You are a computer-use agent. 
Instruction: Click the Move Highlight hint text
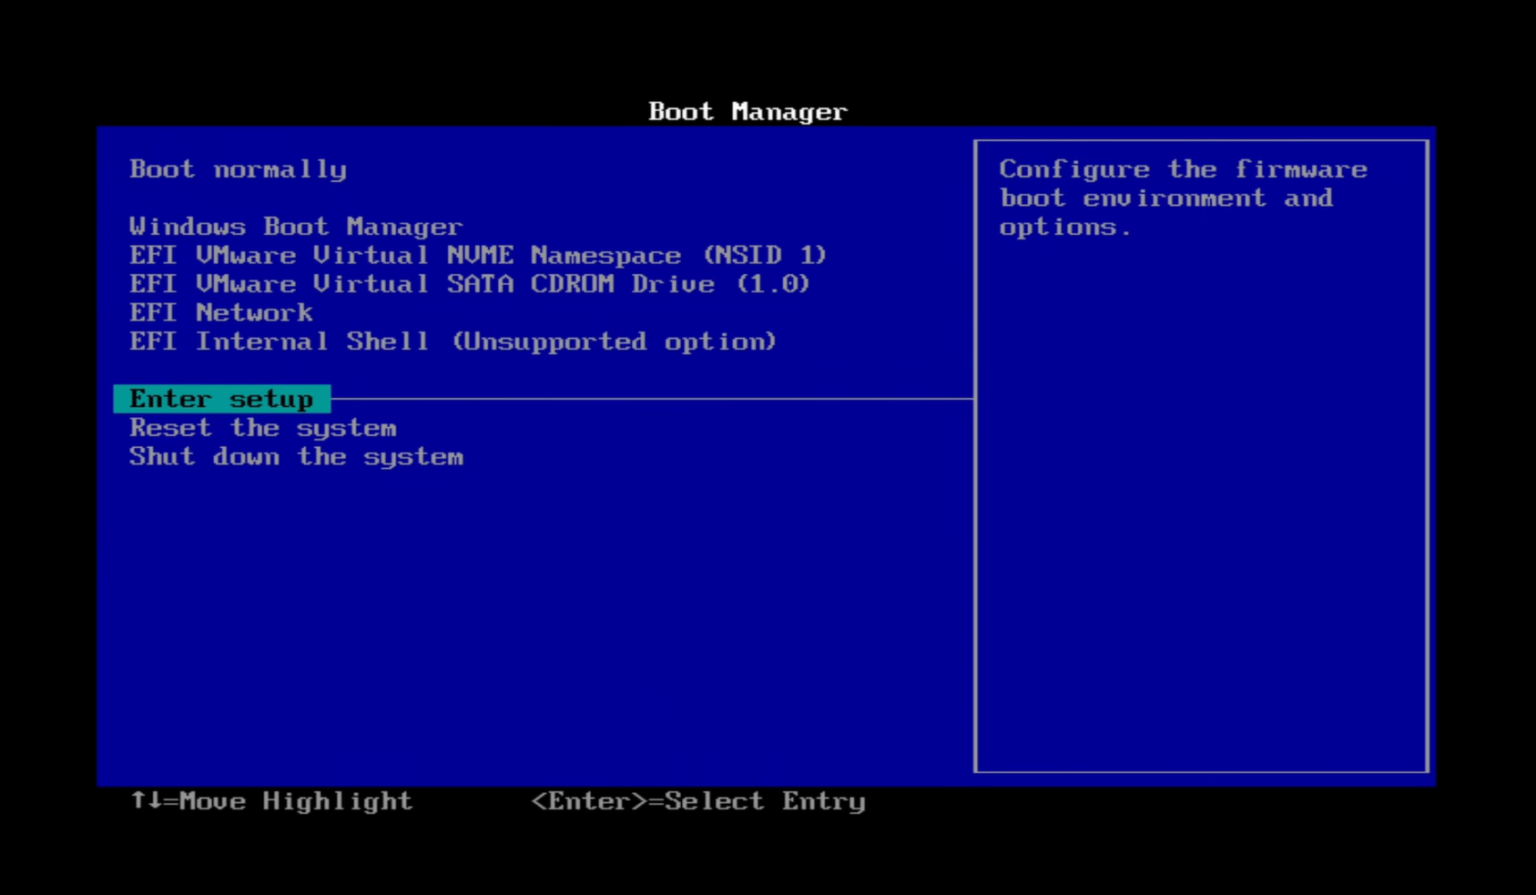(270, 801)
